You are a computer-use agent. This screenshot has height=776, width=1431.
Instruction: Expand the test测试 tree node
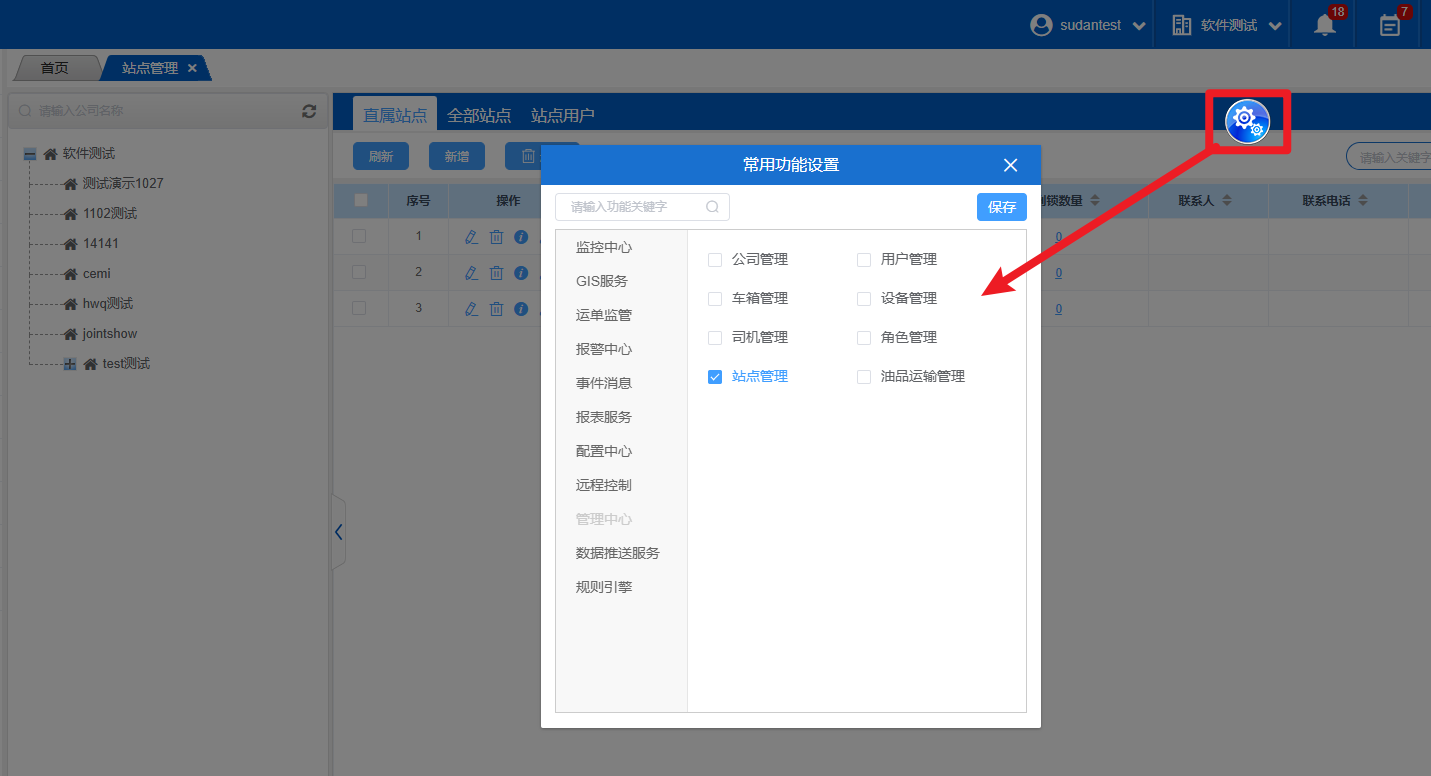click(70, 364)
